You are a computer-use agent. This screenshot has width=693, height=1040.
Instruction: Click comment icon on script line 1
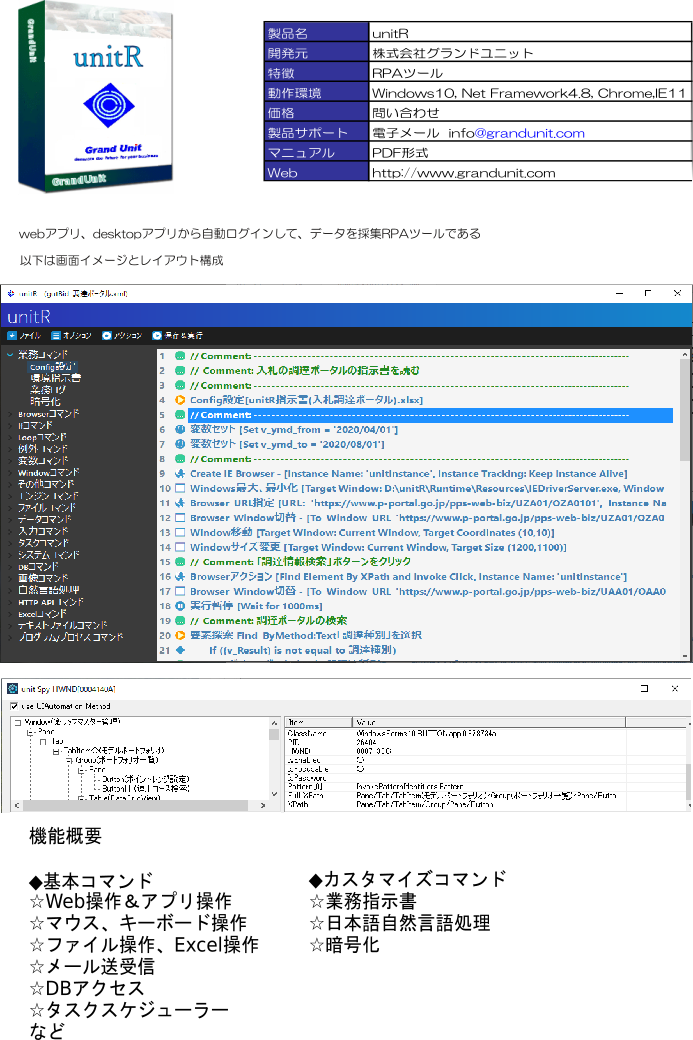pos(180,356)
